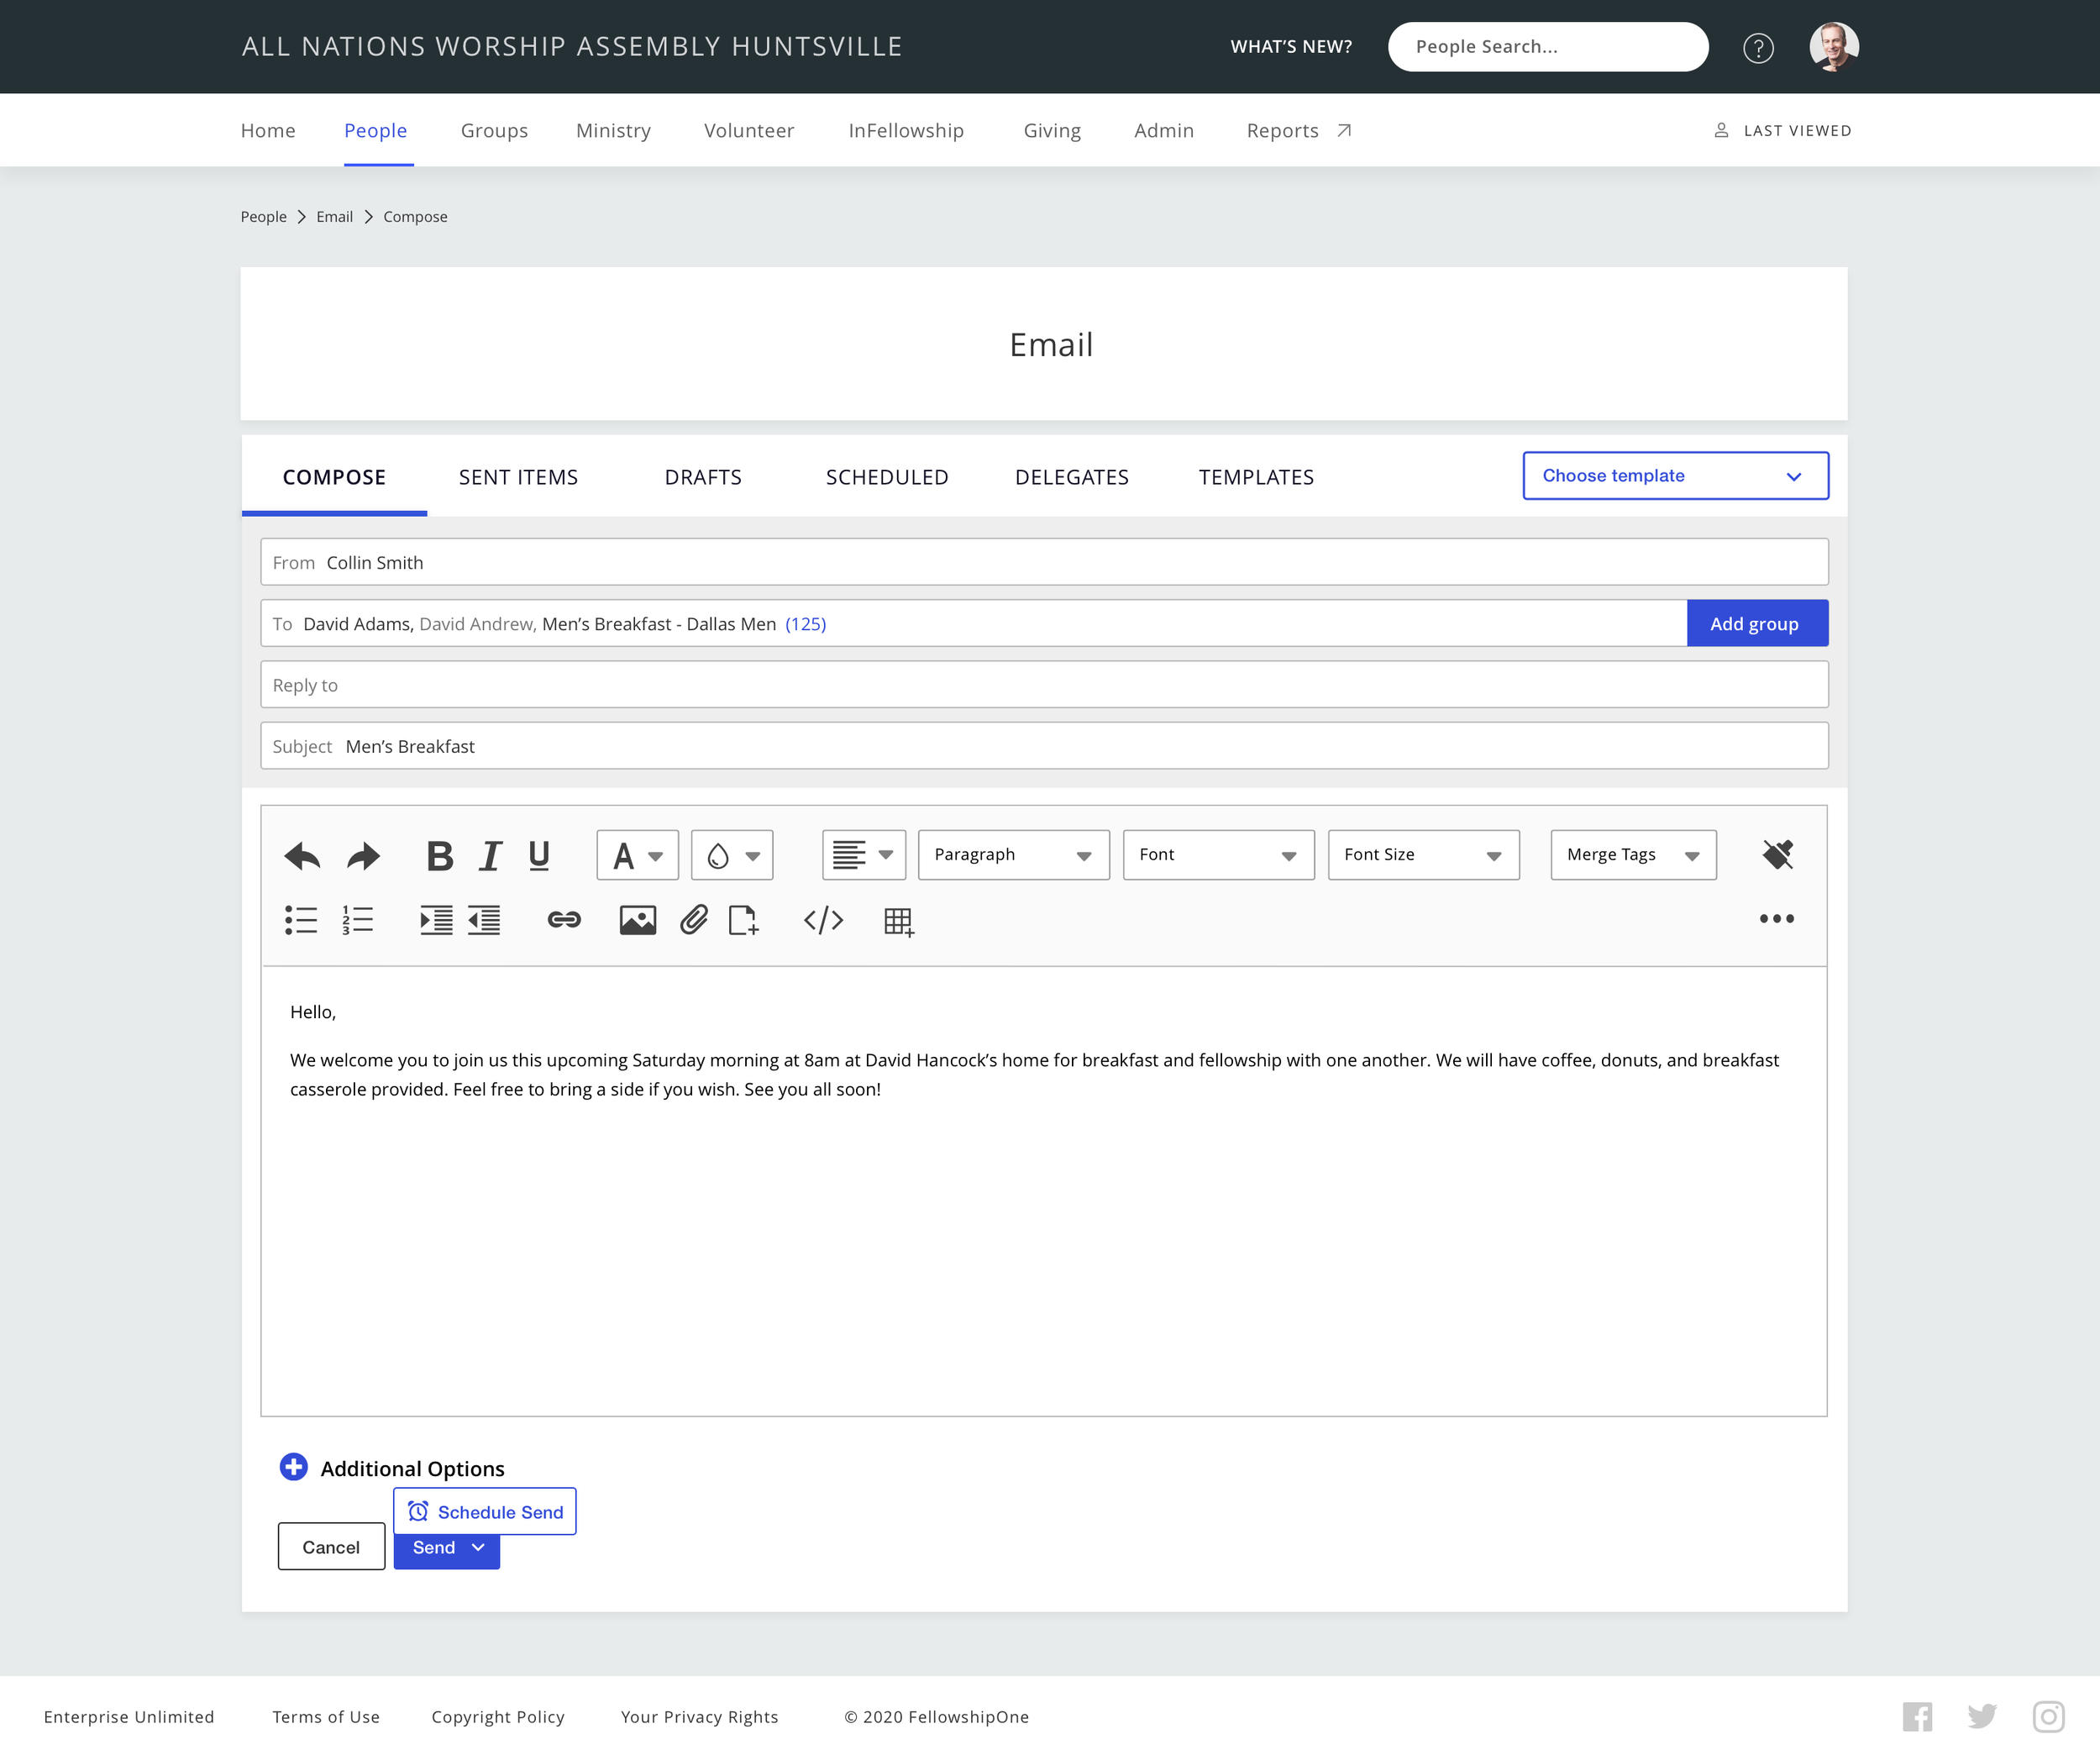
Task: Undo the last edit
Action: (x=302, y=855)
